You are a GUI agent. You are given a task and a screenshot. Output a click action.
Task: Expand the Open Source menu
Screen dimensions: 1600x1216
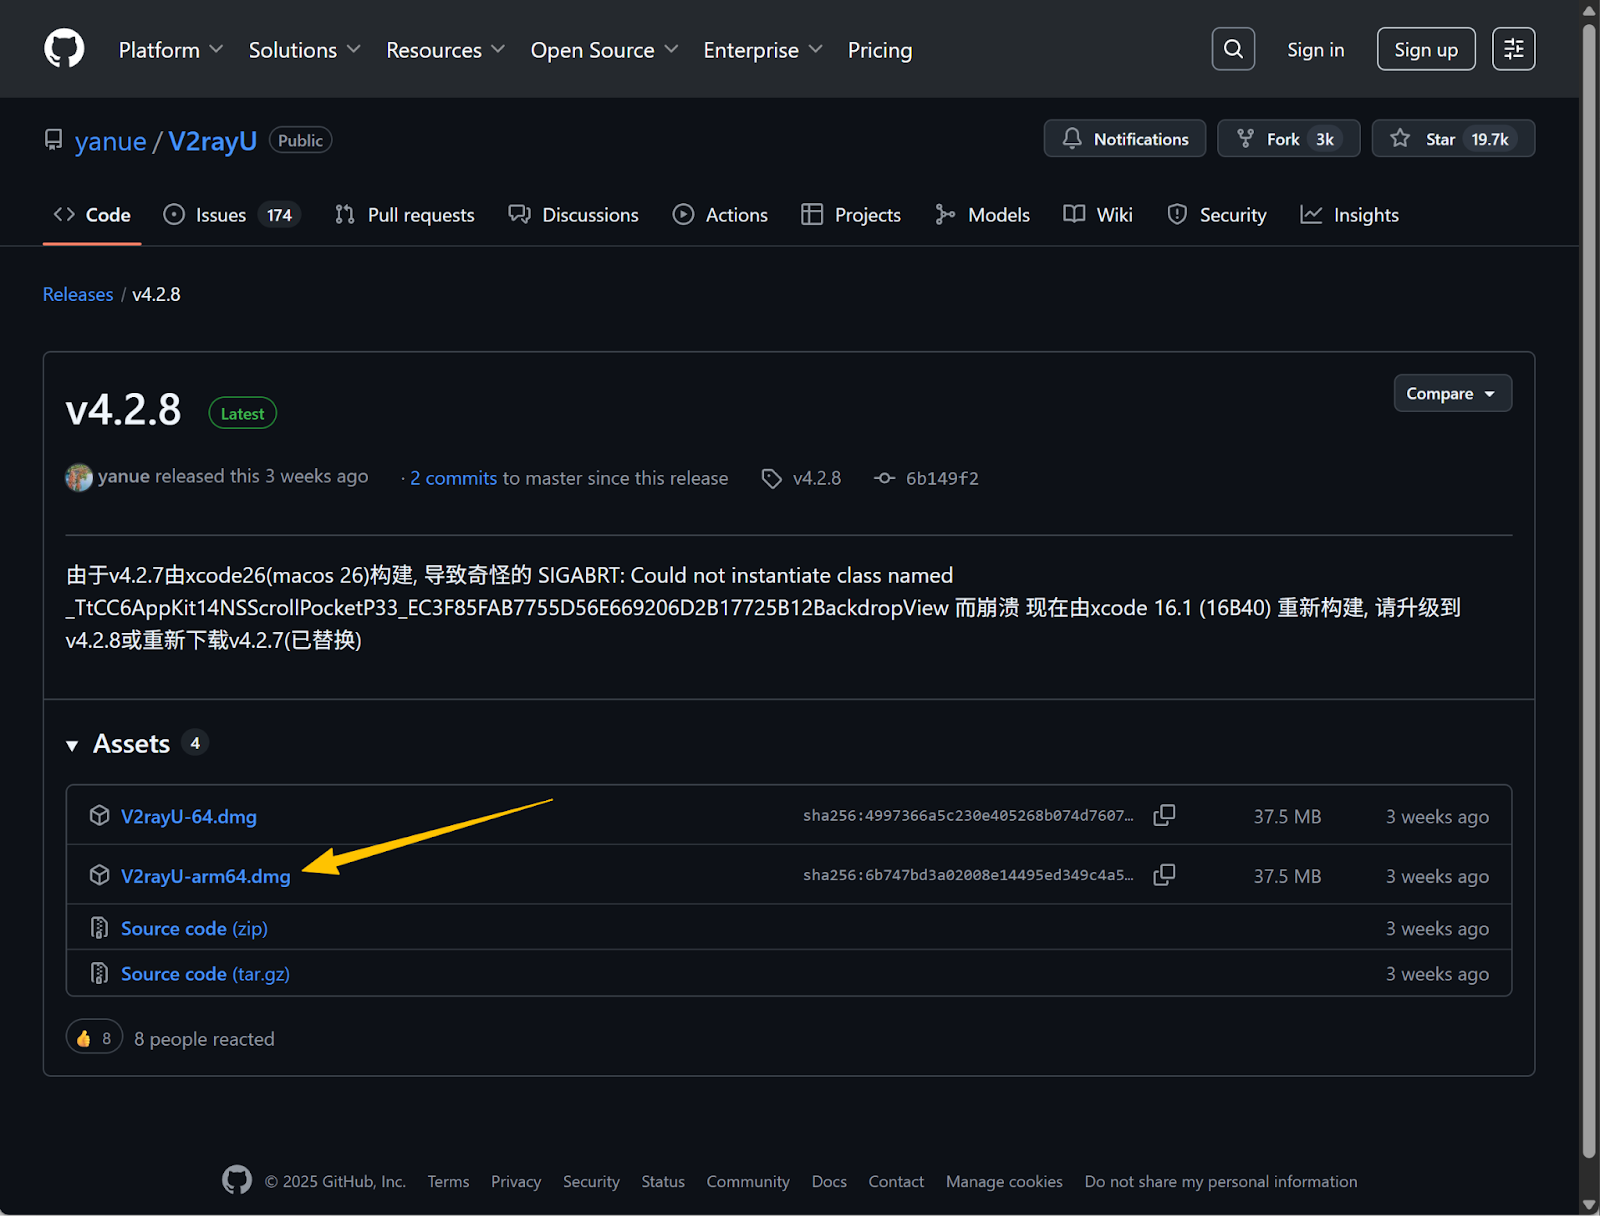(604, 50)
